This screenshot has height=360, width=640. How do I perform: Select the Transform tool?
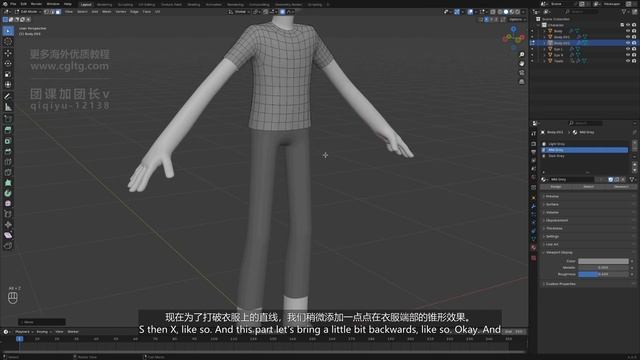pos(8,85)
